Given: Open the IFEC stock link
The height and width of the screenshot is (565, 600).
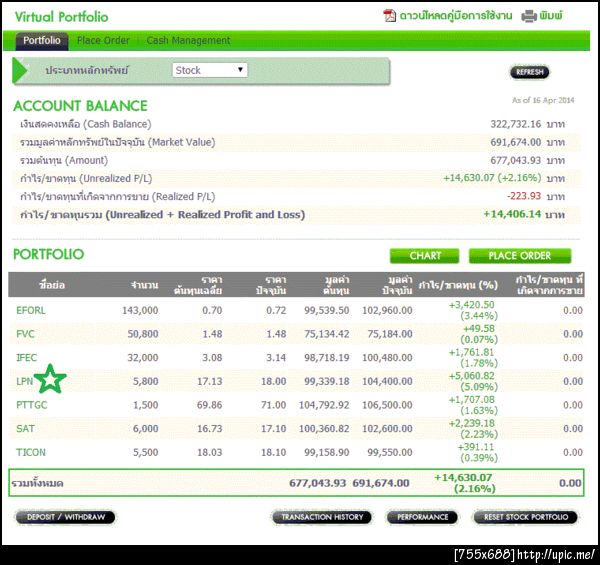Looking at the screenshot, I should click(x=27, y=358).
